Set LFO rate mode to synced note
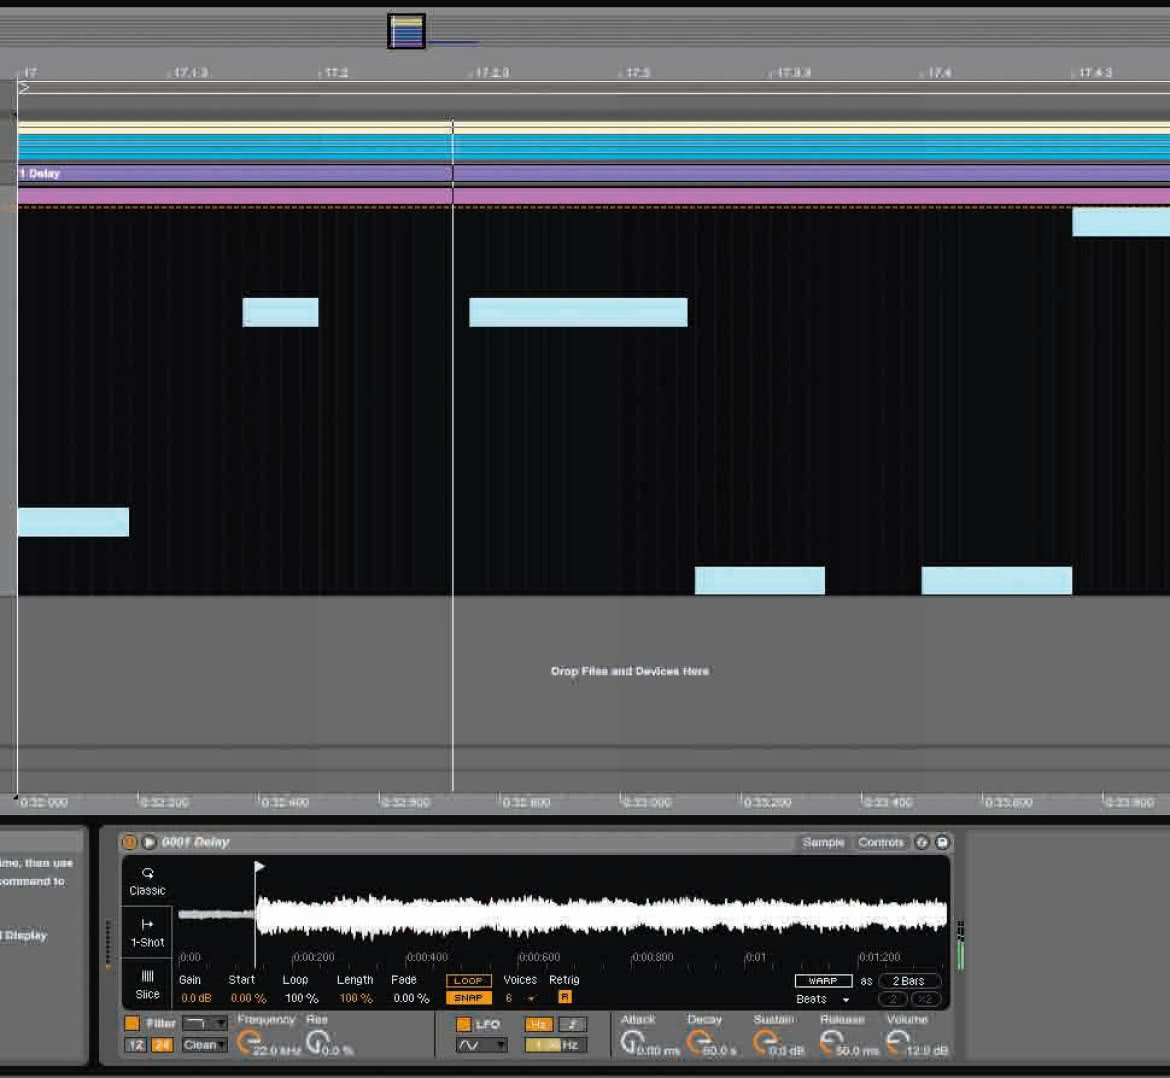Screen dimensions: 1170x1078 pos(573,1024)
